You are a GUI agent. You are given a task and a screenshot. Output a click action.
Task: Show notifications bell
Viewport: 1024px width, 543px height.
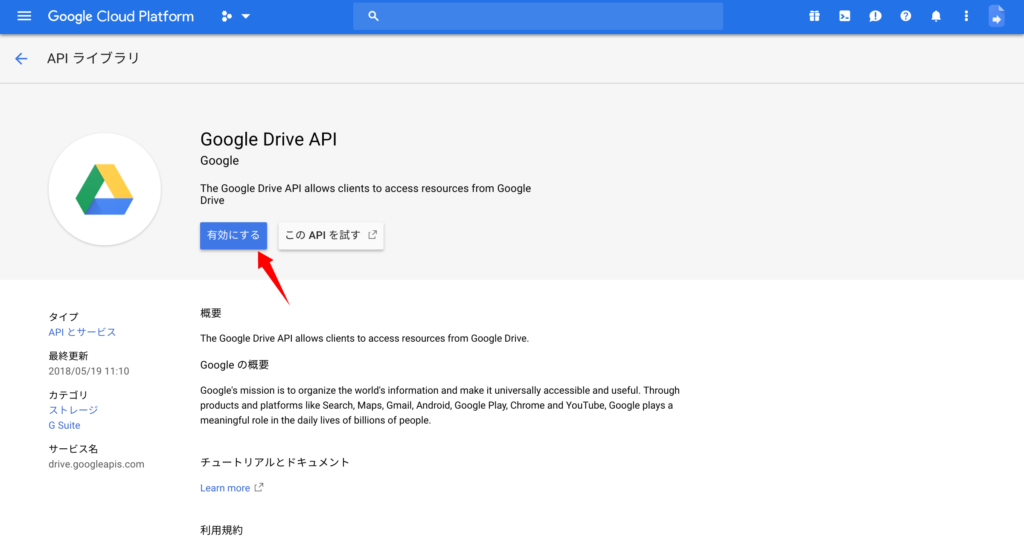click(x=936, y=16)
